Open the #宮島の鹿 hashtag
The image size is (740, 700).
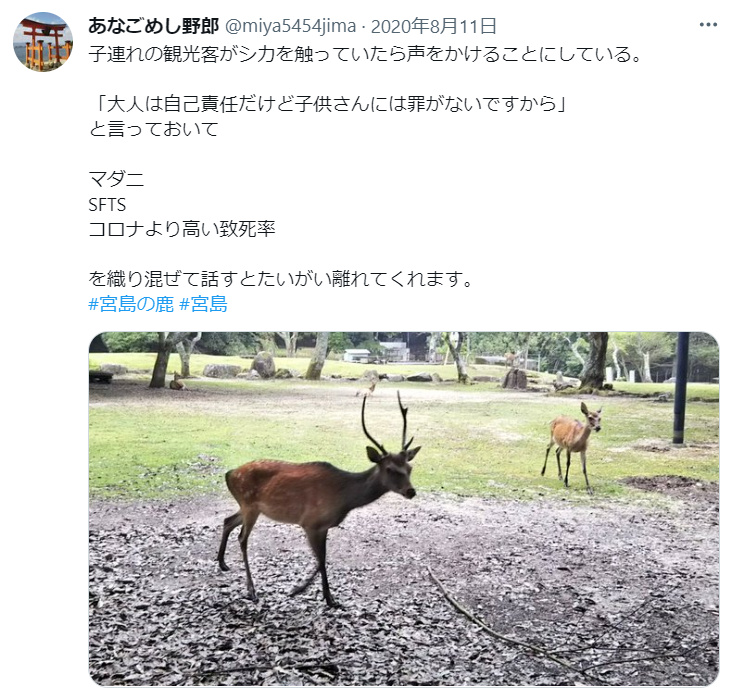tap(131, 304)
